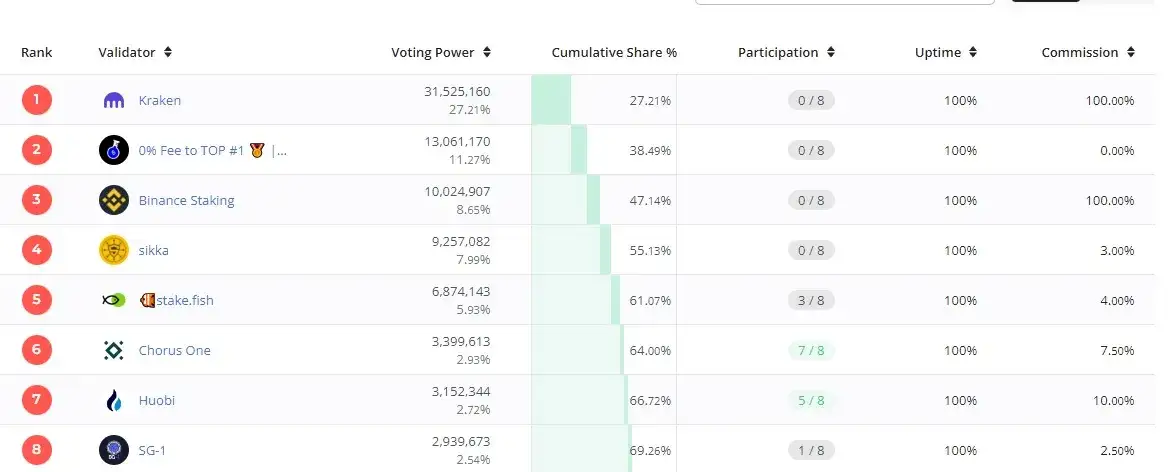This screenshot has height=472, width=1169.
Task: Open the Kraken validator link
Action: coord(160,100)
